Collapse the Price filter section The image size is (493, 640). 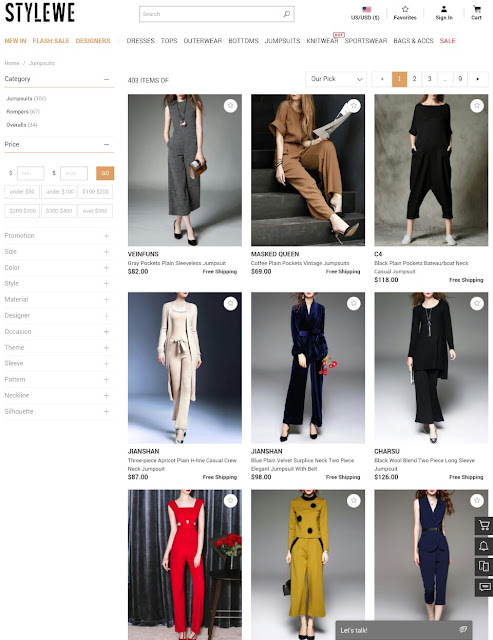coord(107,144)
